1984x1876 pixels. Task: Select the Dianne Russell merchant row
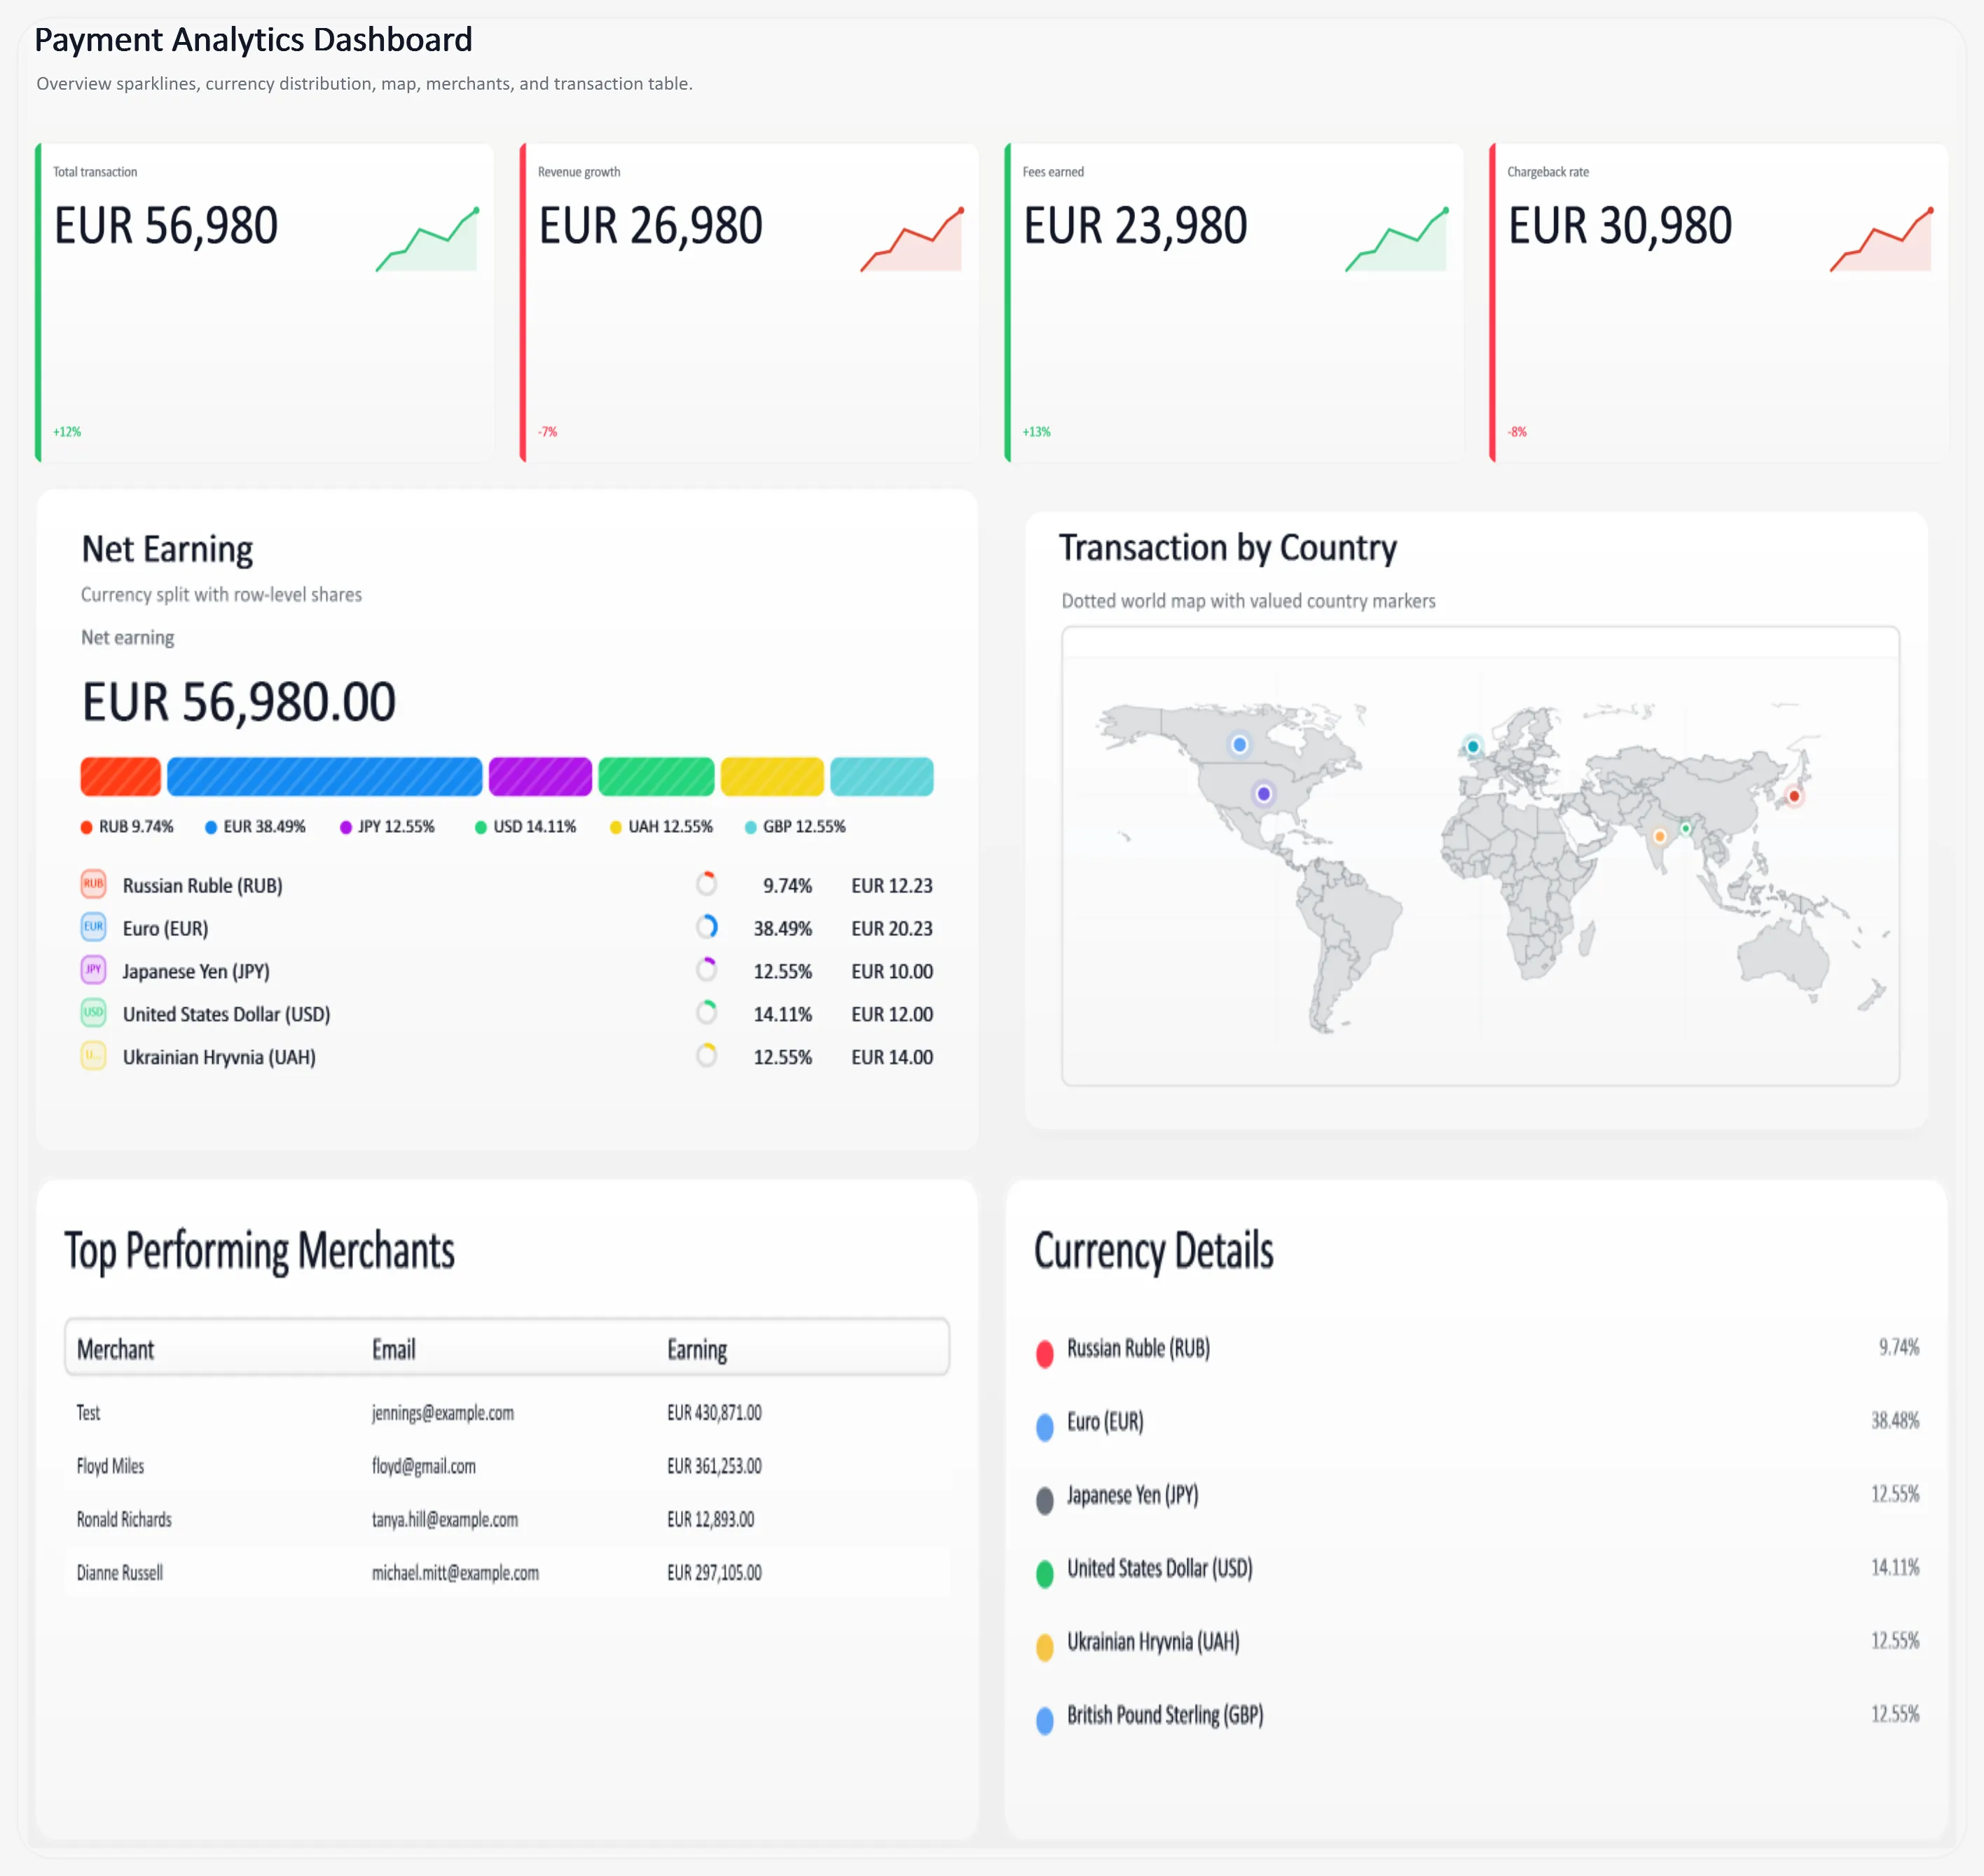[507, 1572]
